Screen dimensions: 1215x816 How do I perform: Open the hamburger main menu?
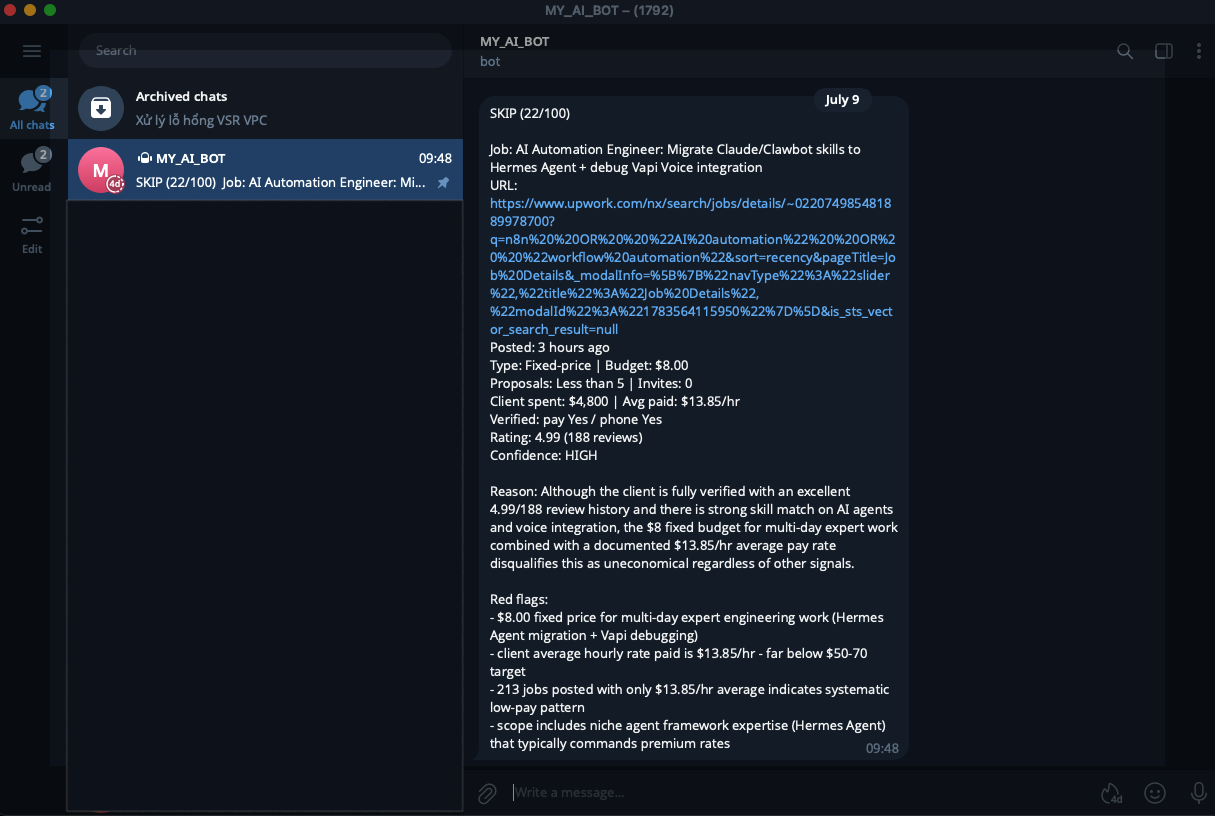point(32,51)
